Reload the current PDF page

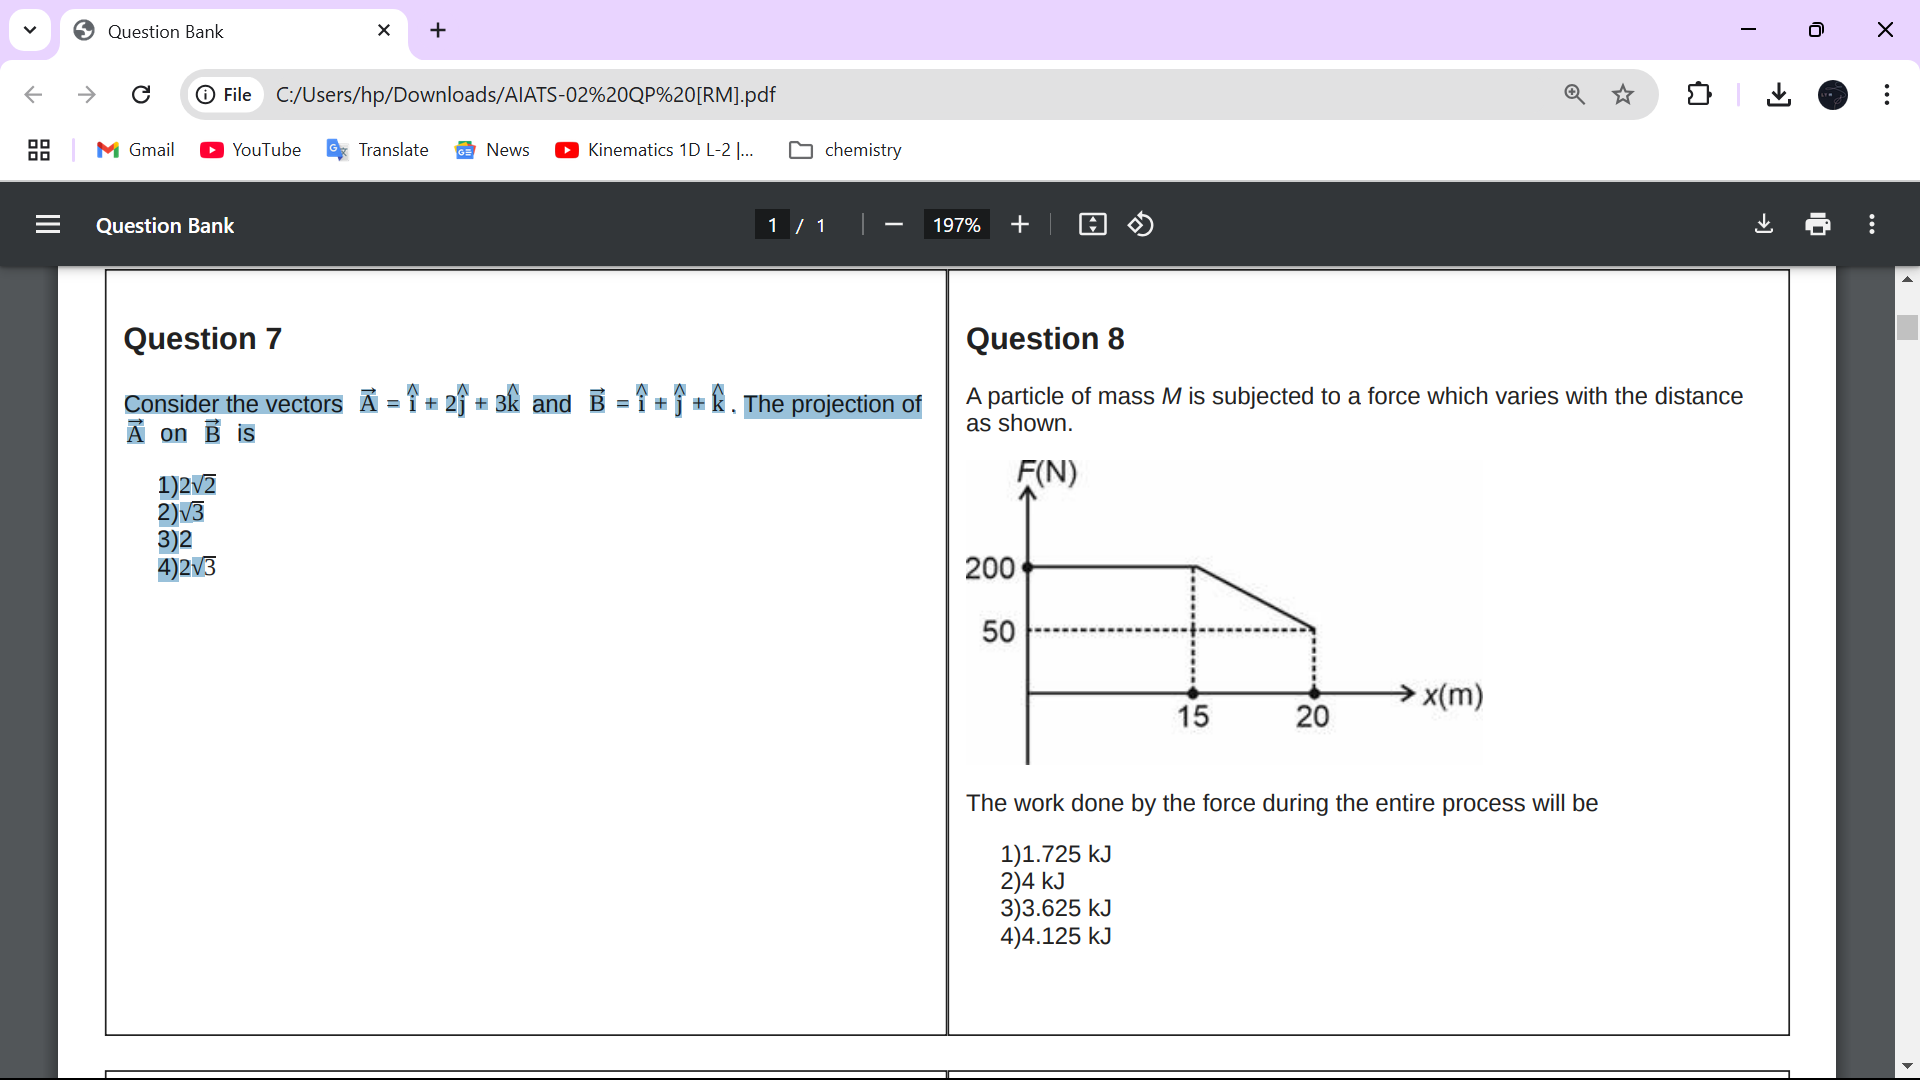point(141,94)
